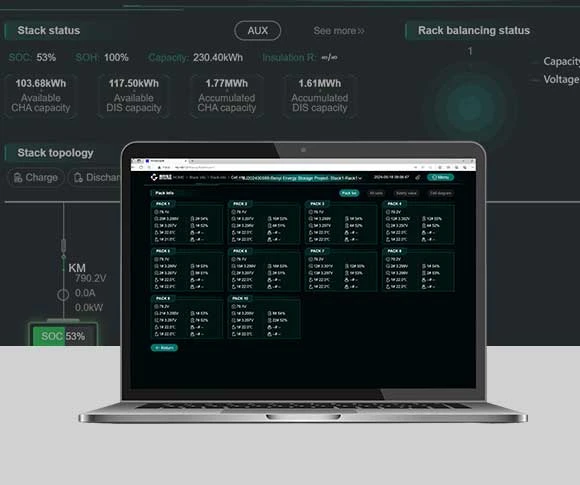580x485 pixels.
Task: Switch to the Cell diagram tab
Action: (x=441, y=193)
